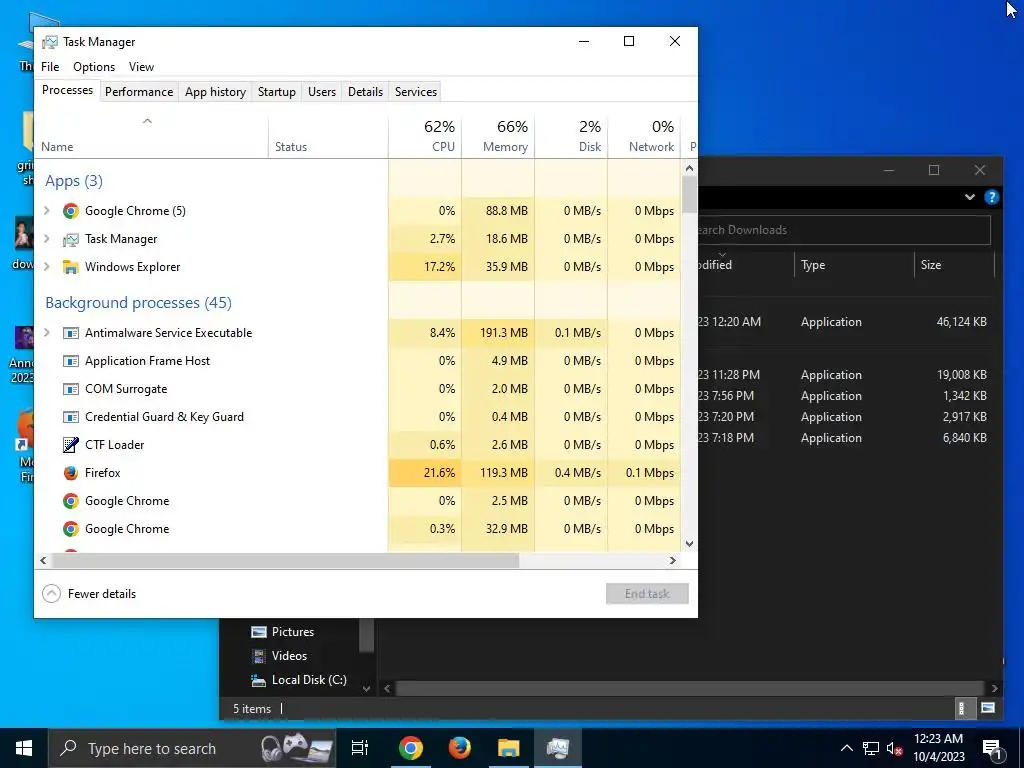1024x768 pixels.
Task: Click the 46,124 KB file size
Action: (x=961, y=322)
